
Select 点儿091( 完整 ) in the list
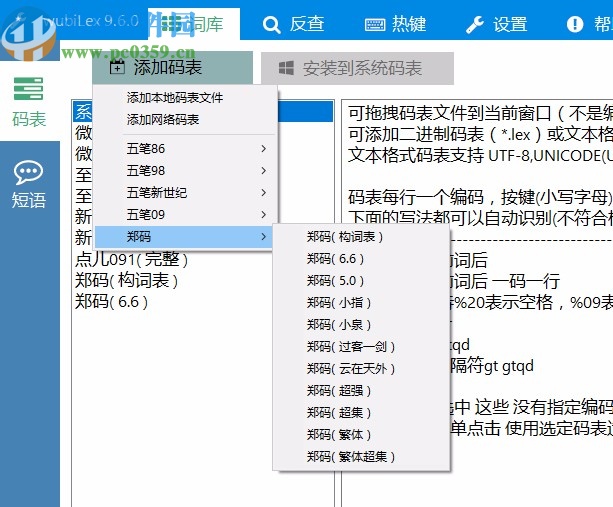(x=131, y=259)
